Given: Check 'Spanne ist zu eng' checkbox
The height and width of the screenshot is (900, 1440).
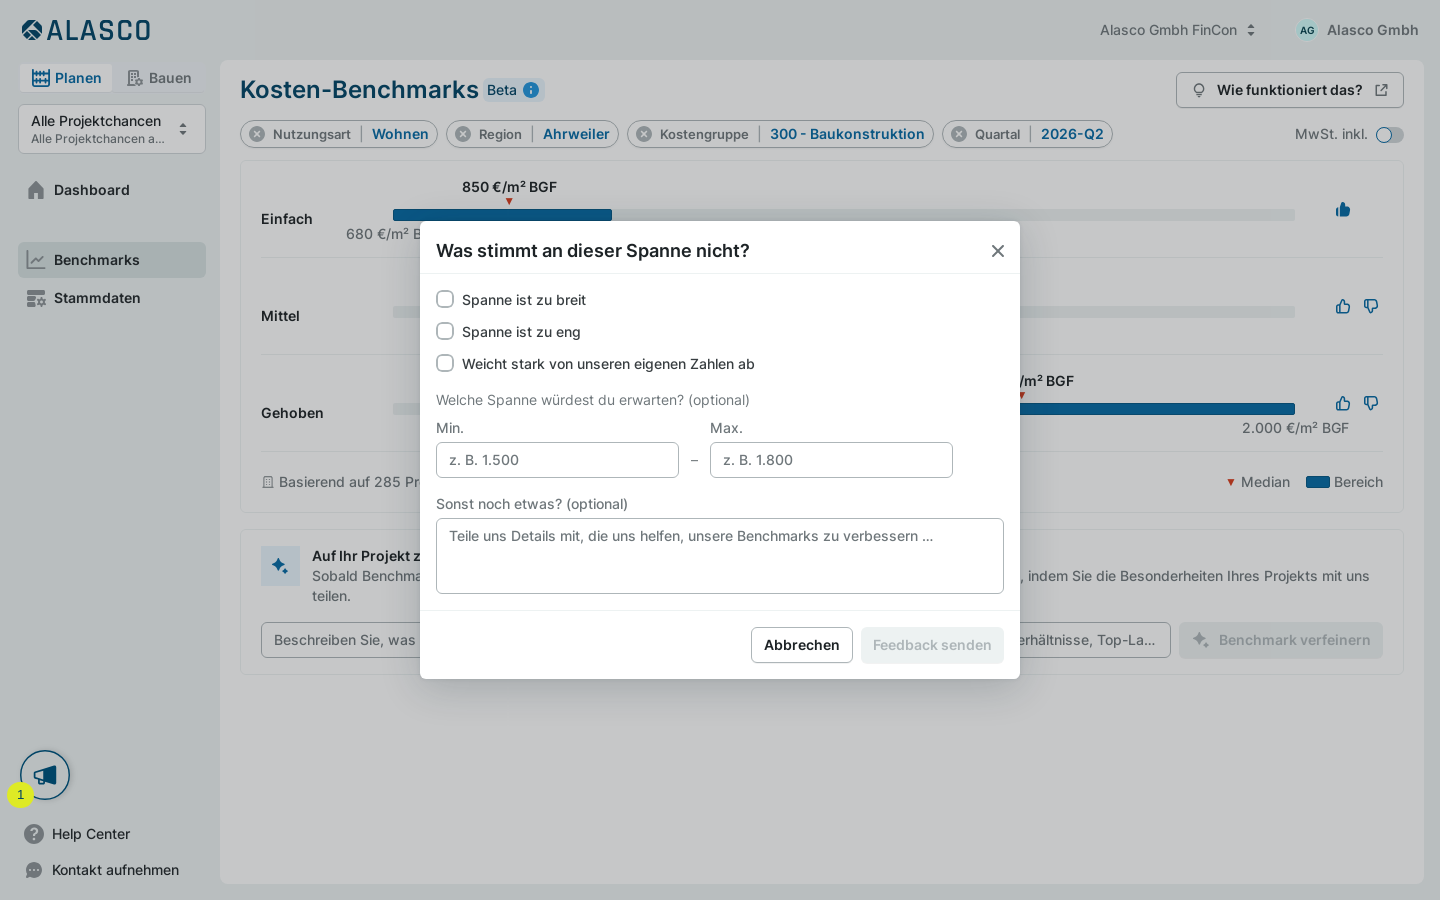Looking at the screenshot, I should click(x=445, y=331).
